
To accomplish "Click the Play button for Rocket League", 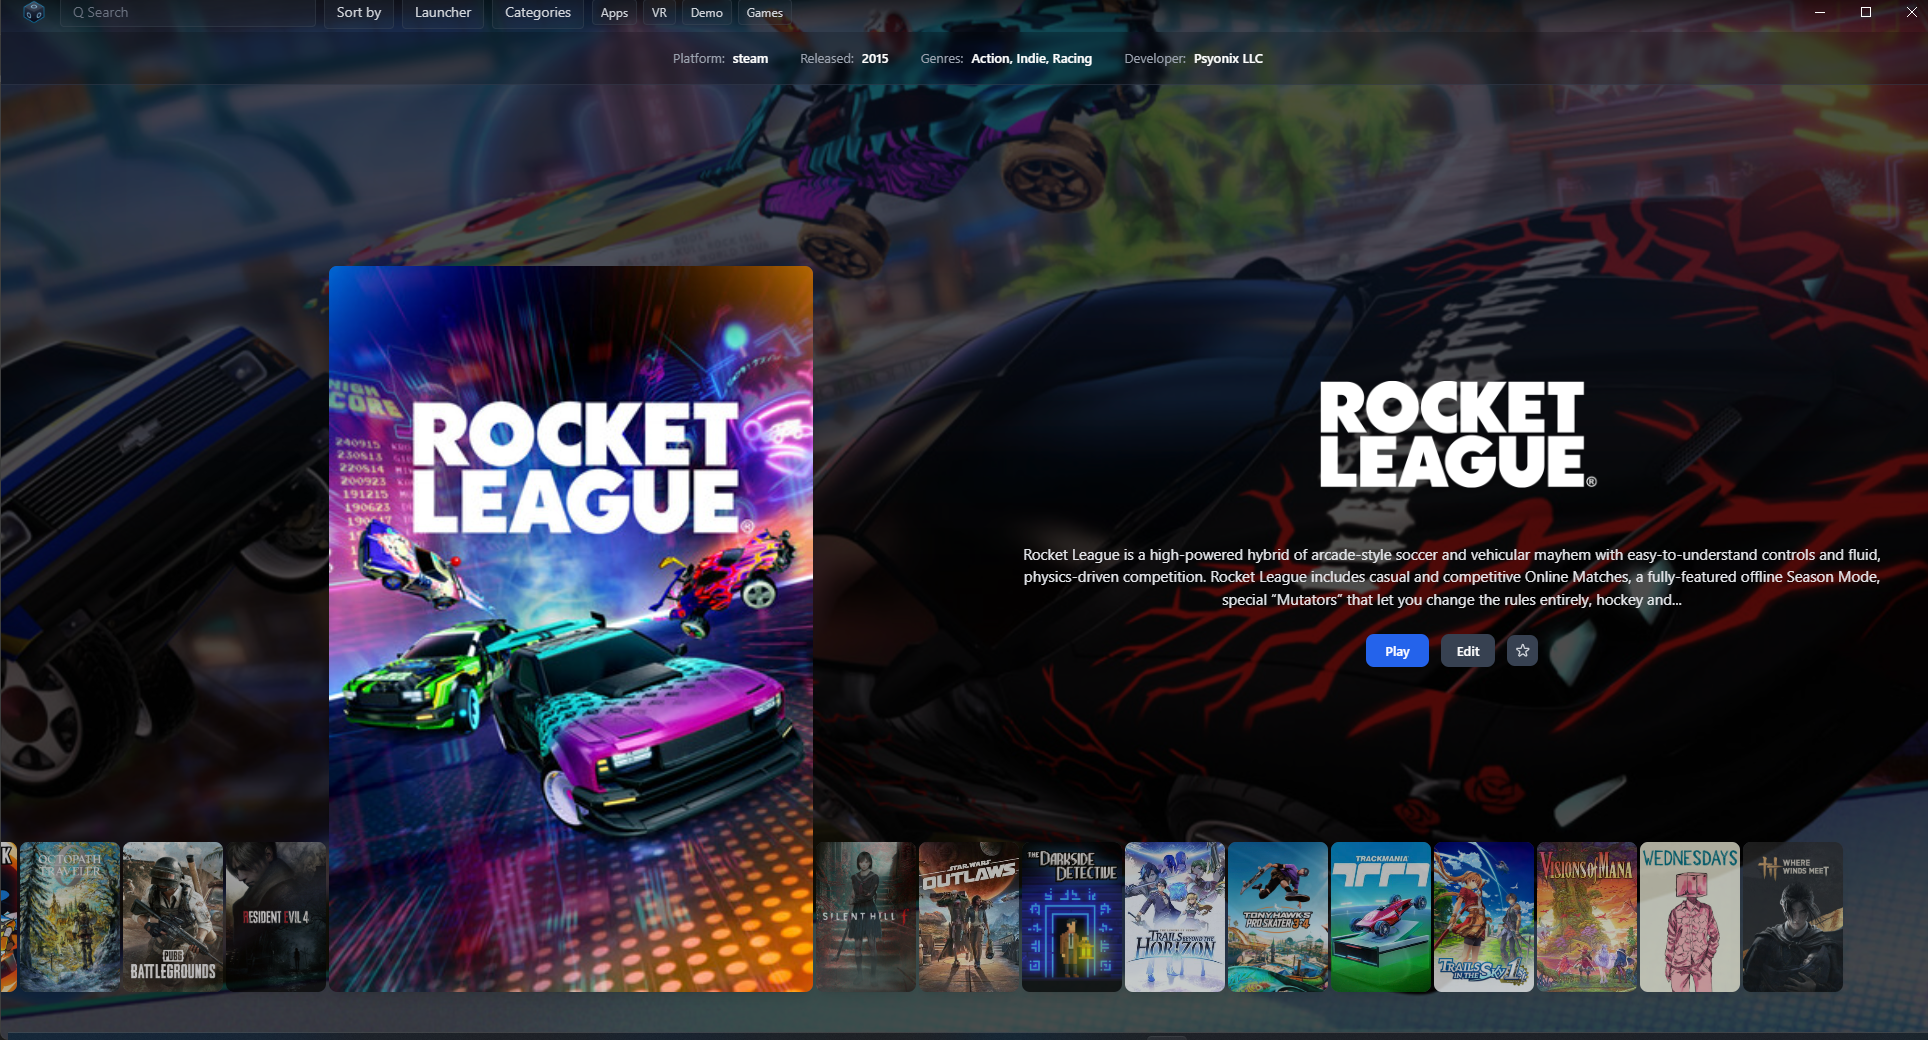I will 1396,650.
